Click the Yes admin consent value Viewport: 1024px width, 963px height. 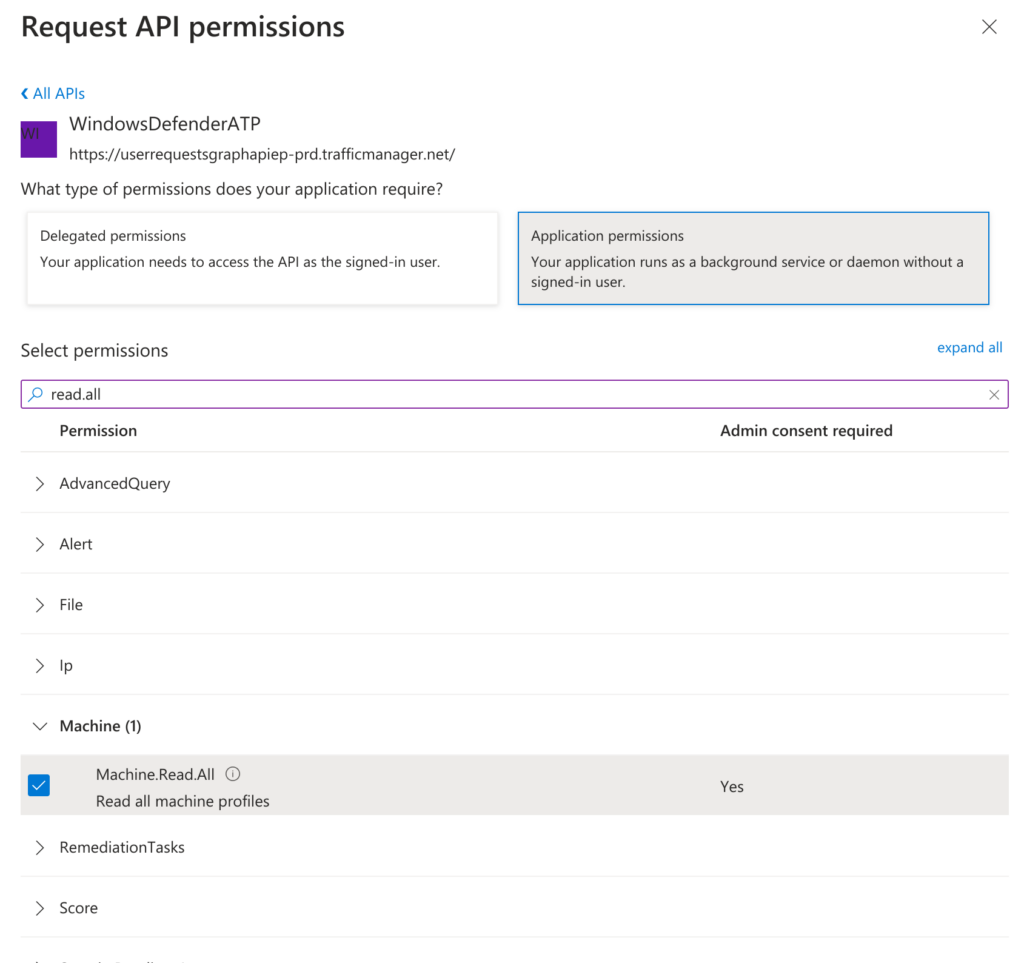[732, 787]
